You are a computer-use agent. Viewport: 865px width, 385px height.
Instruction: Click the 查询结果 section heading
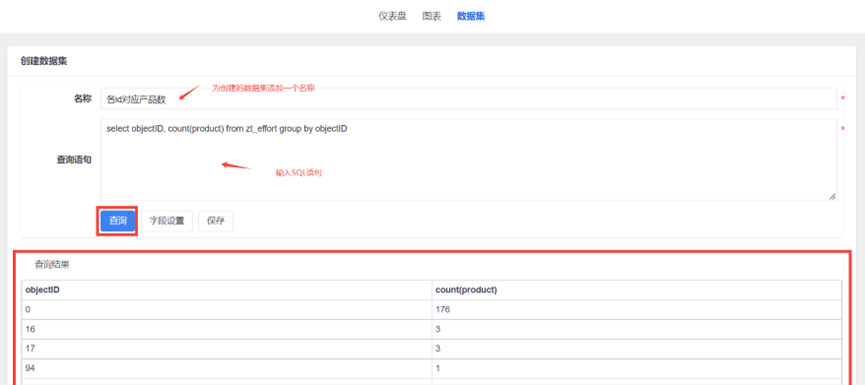52,265
